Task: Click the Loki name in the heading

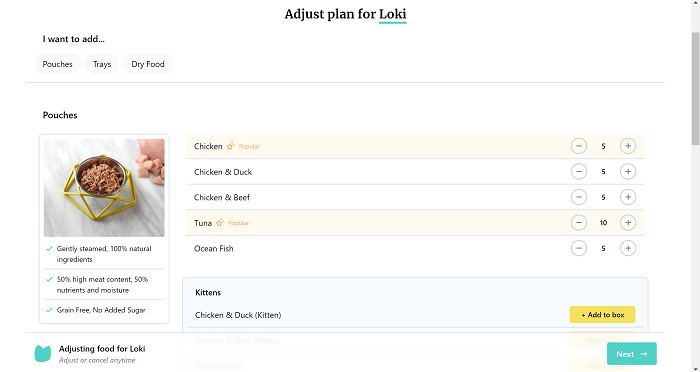Action: 392,14
